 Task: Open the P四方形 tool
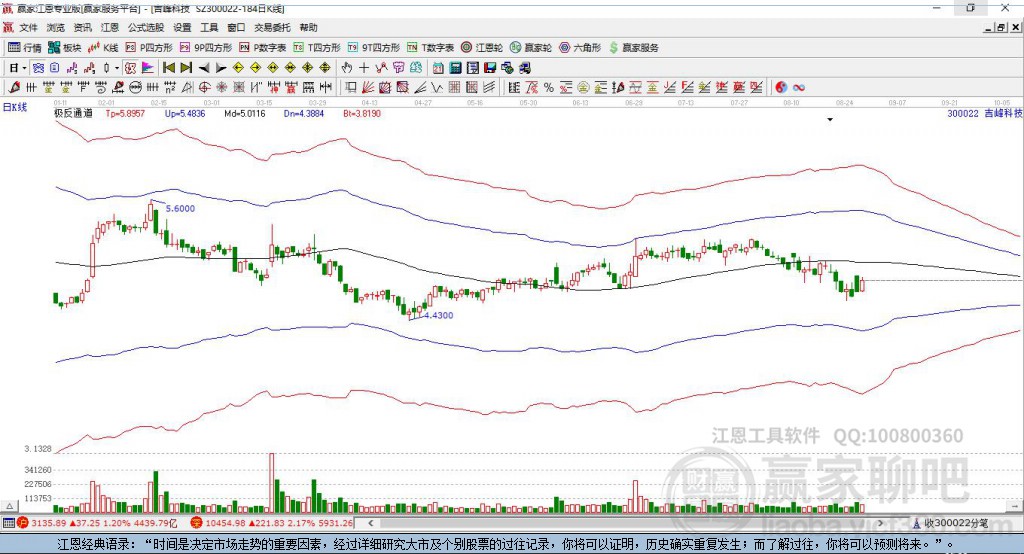click(149, 48)
